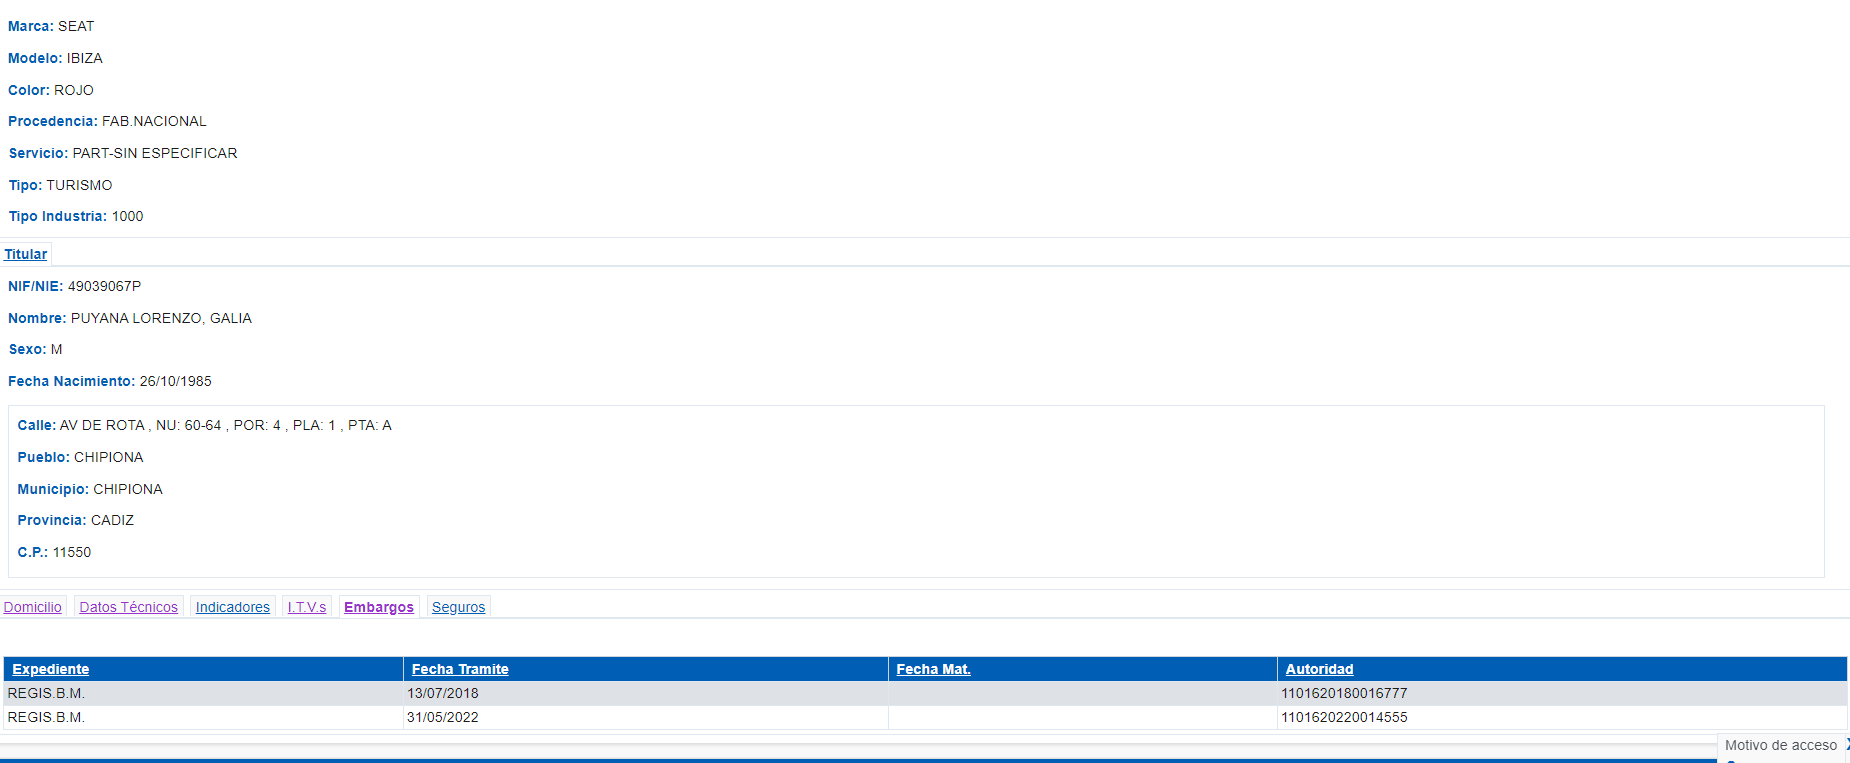Click the Motivo de acceso label
The height and width of the screenshot is (763, 1850).
click(x=1780, y=745)
